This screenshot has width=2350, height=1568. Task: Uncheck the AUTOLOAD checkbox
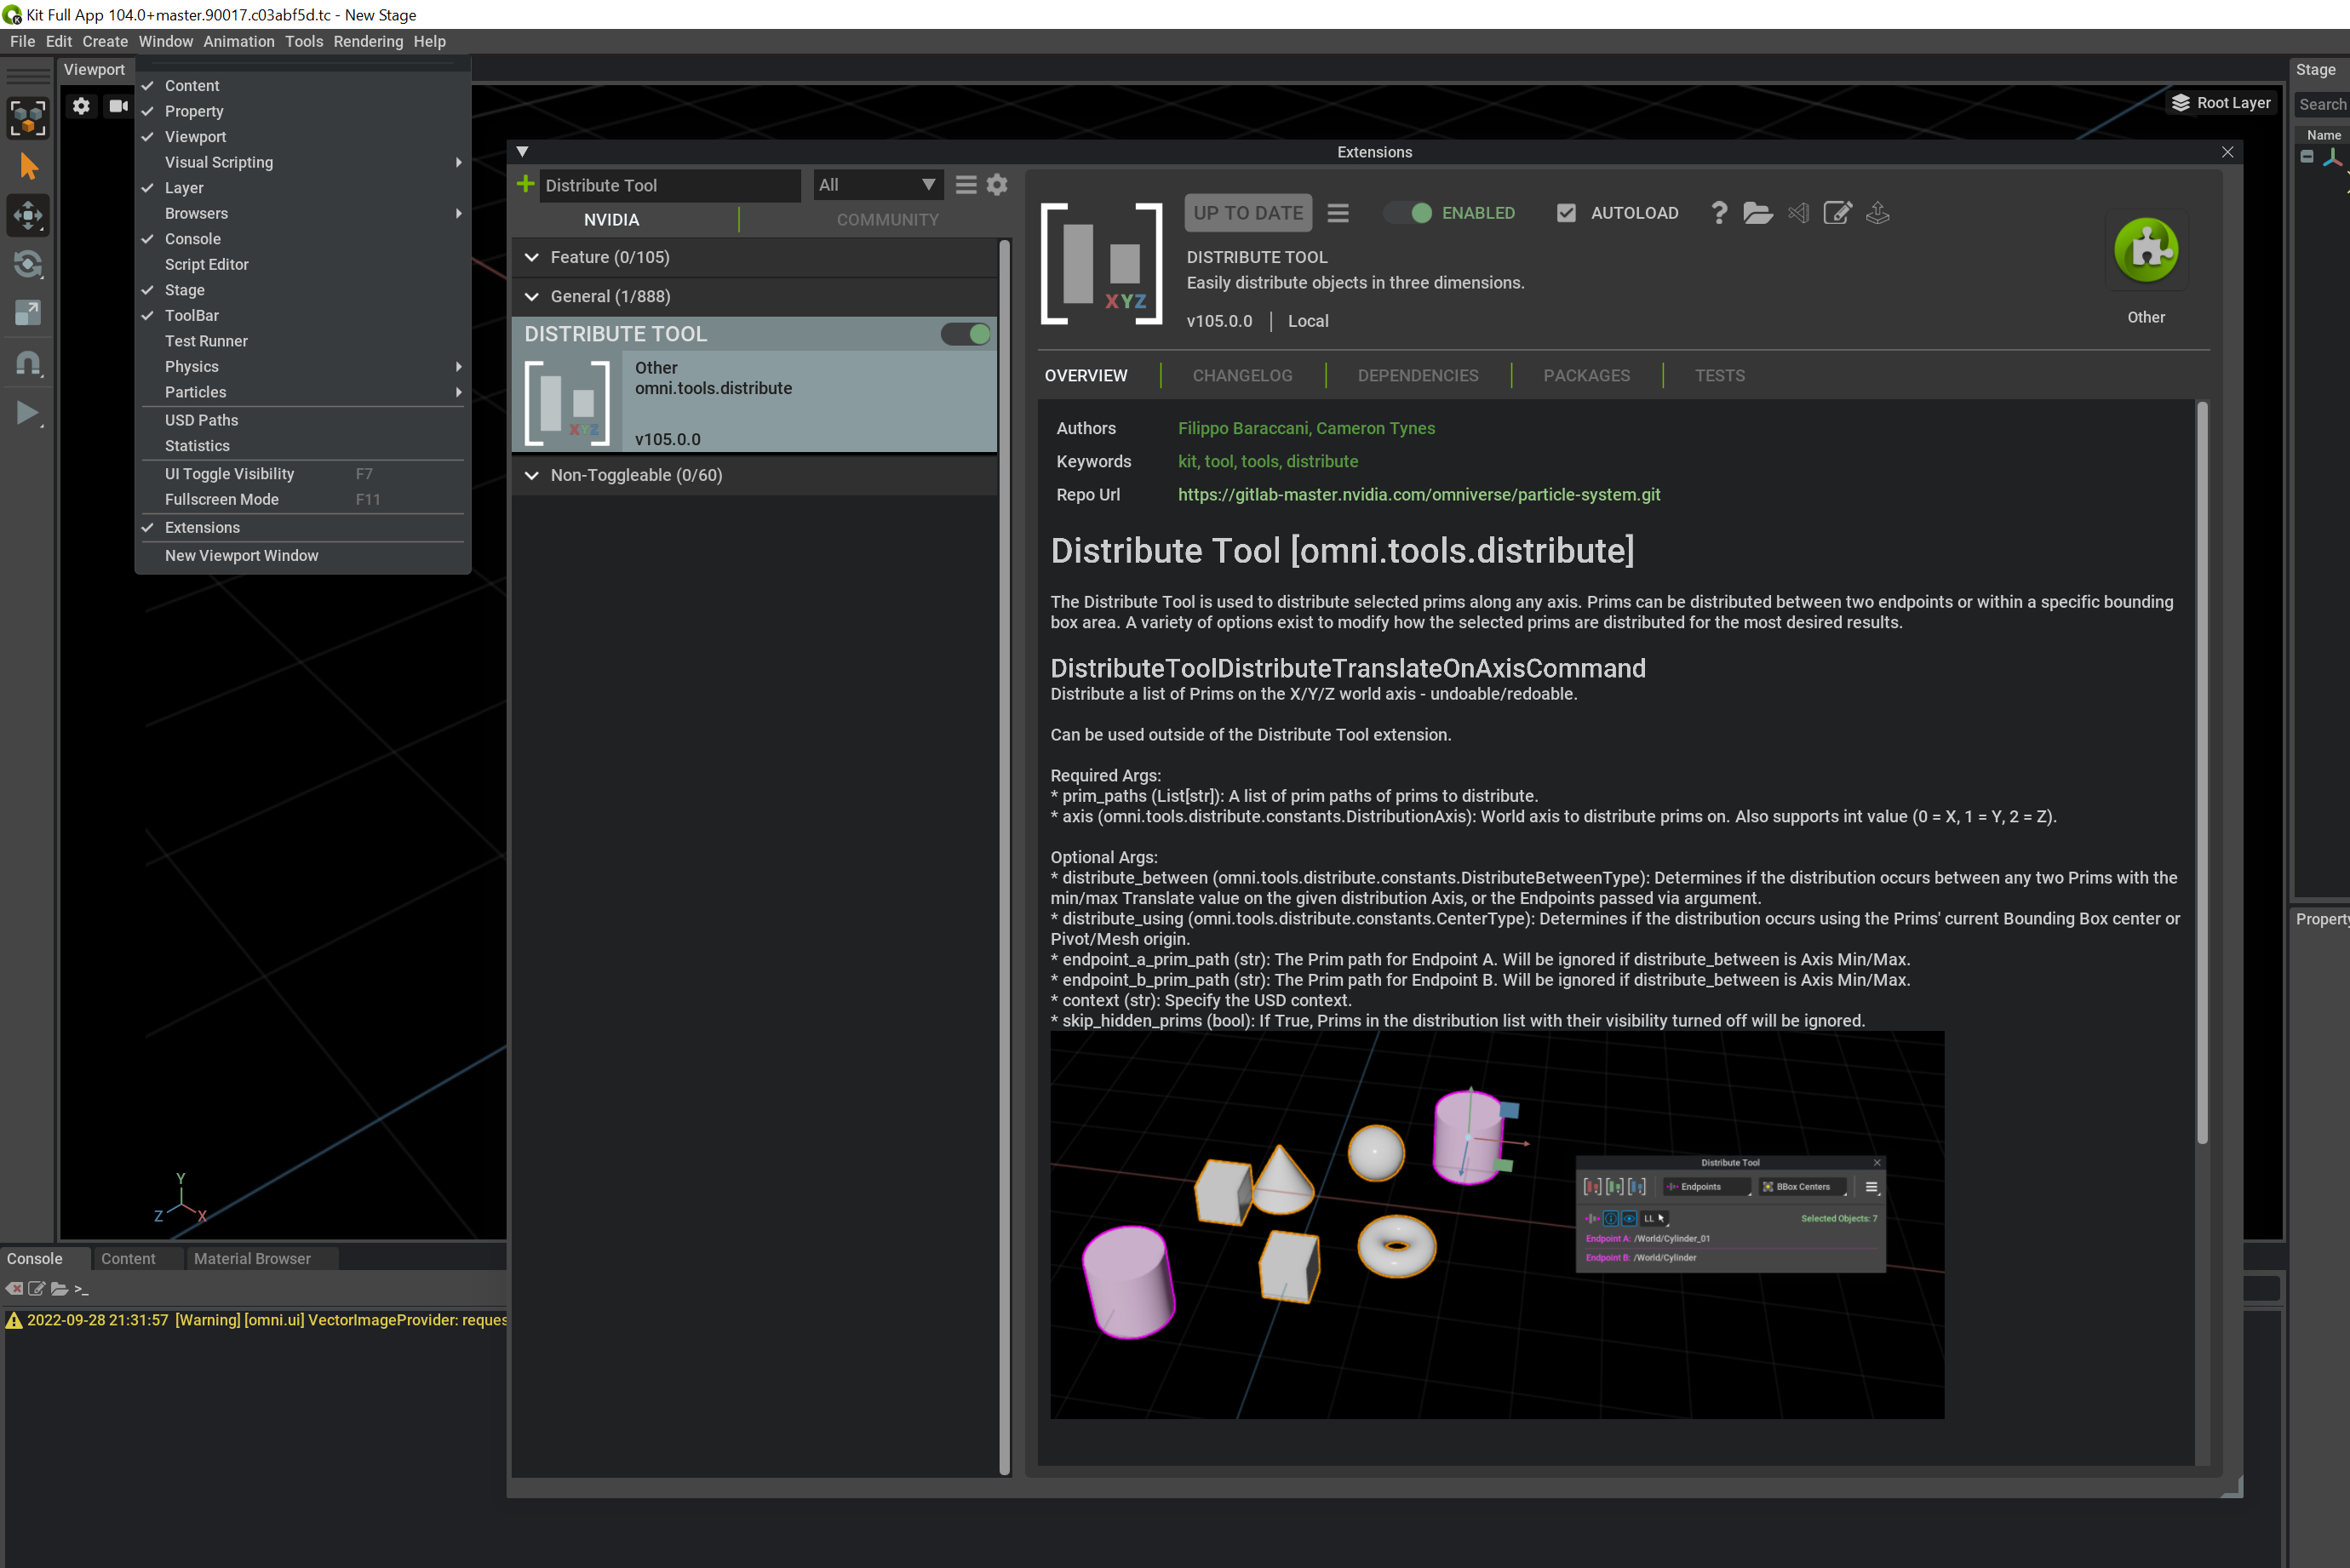point(1566,213)
